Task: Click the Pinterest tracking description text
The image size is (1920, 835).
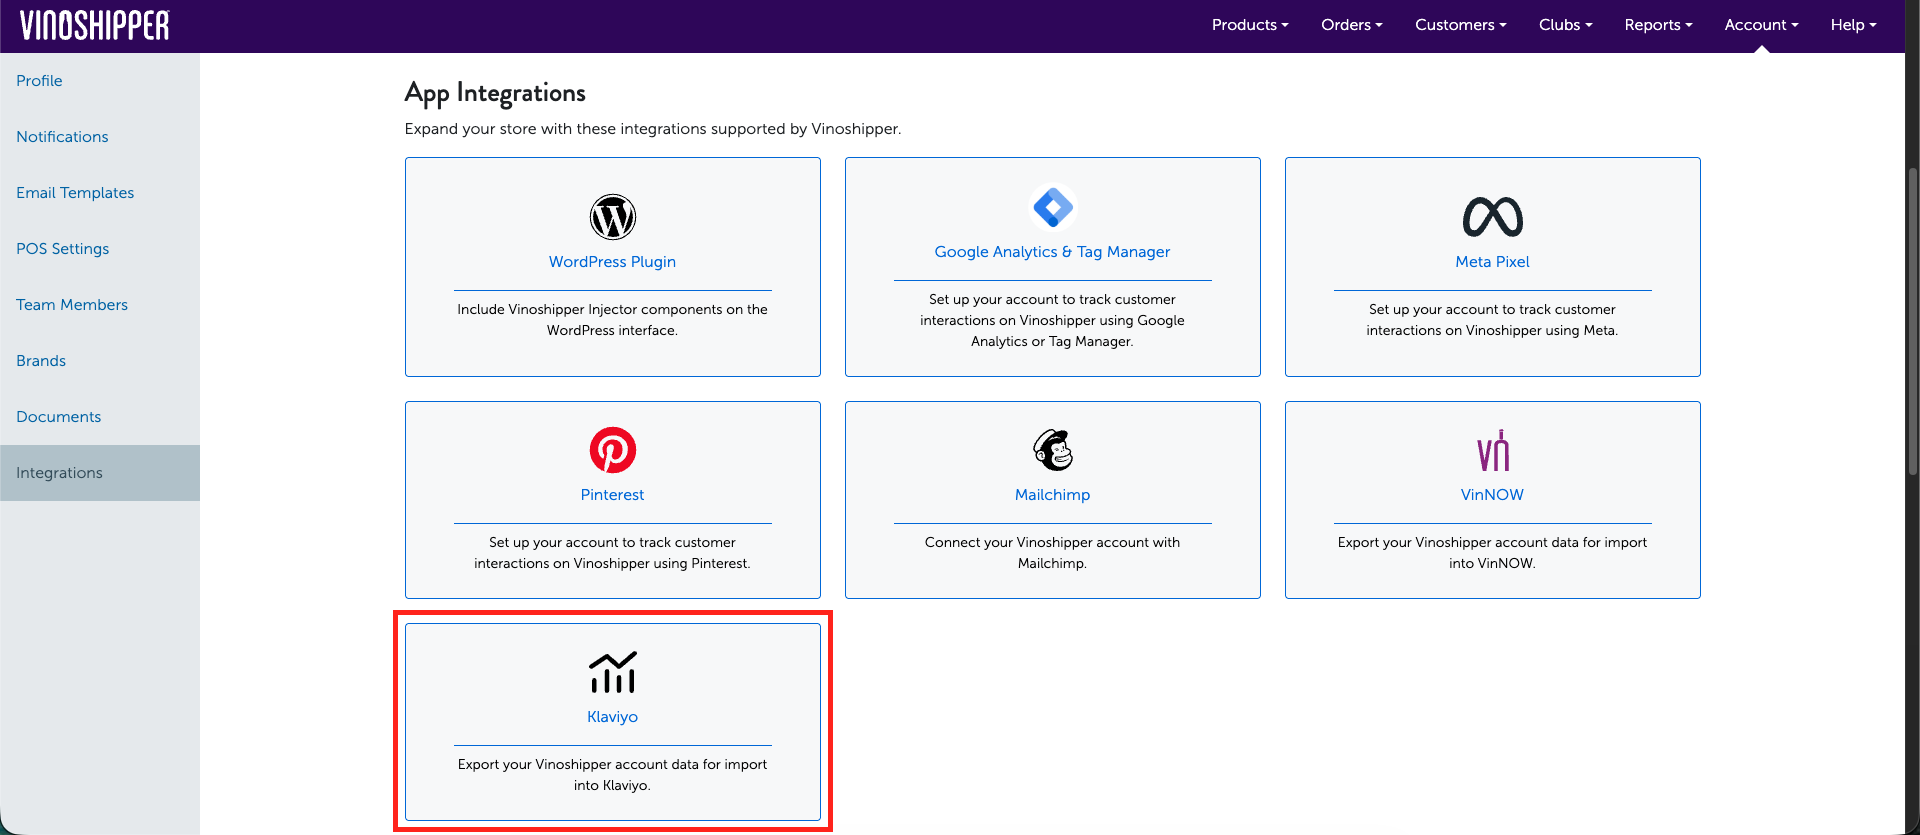Action: (x=612, y=553)
